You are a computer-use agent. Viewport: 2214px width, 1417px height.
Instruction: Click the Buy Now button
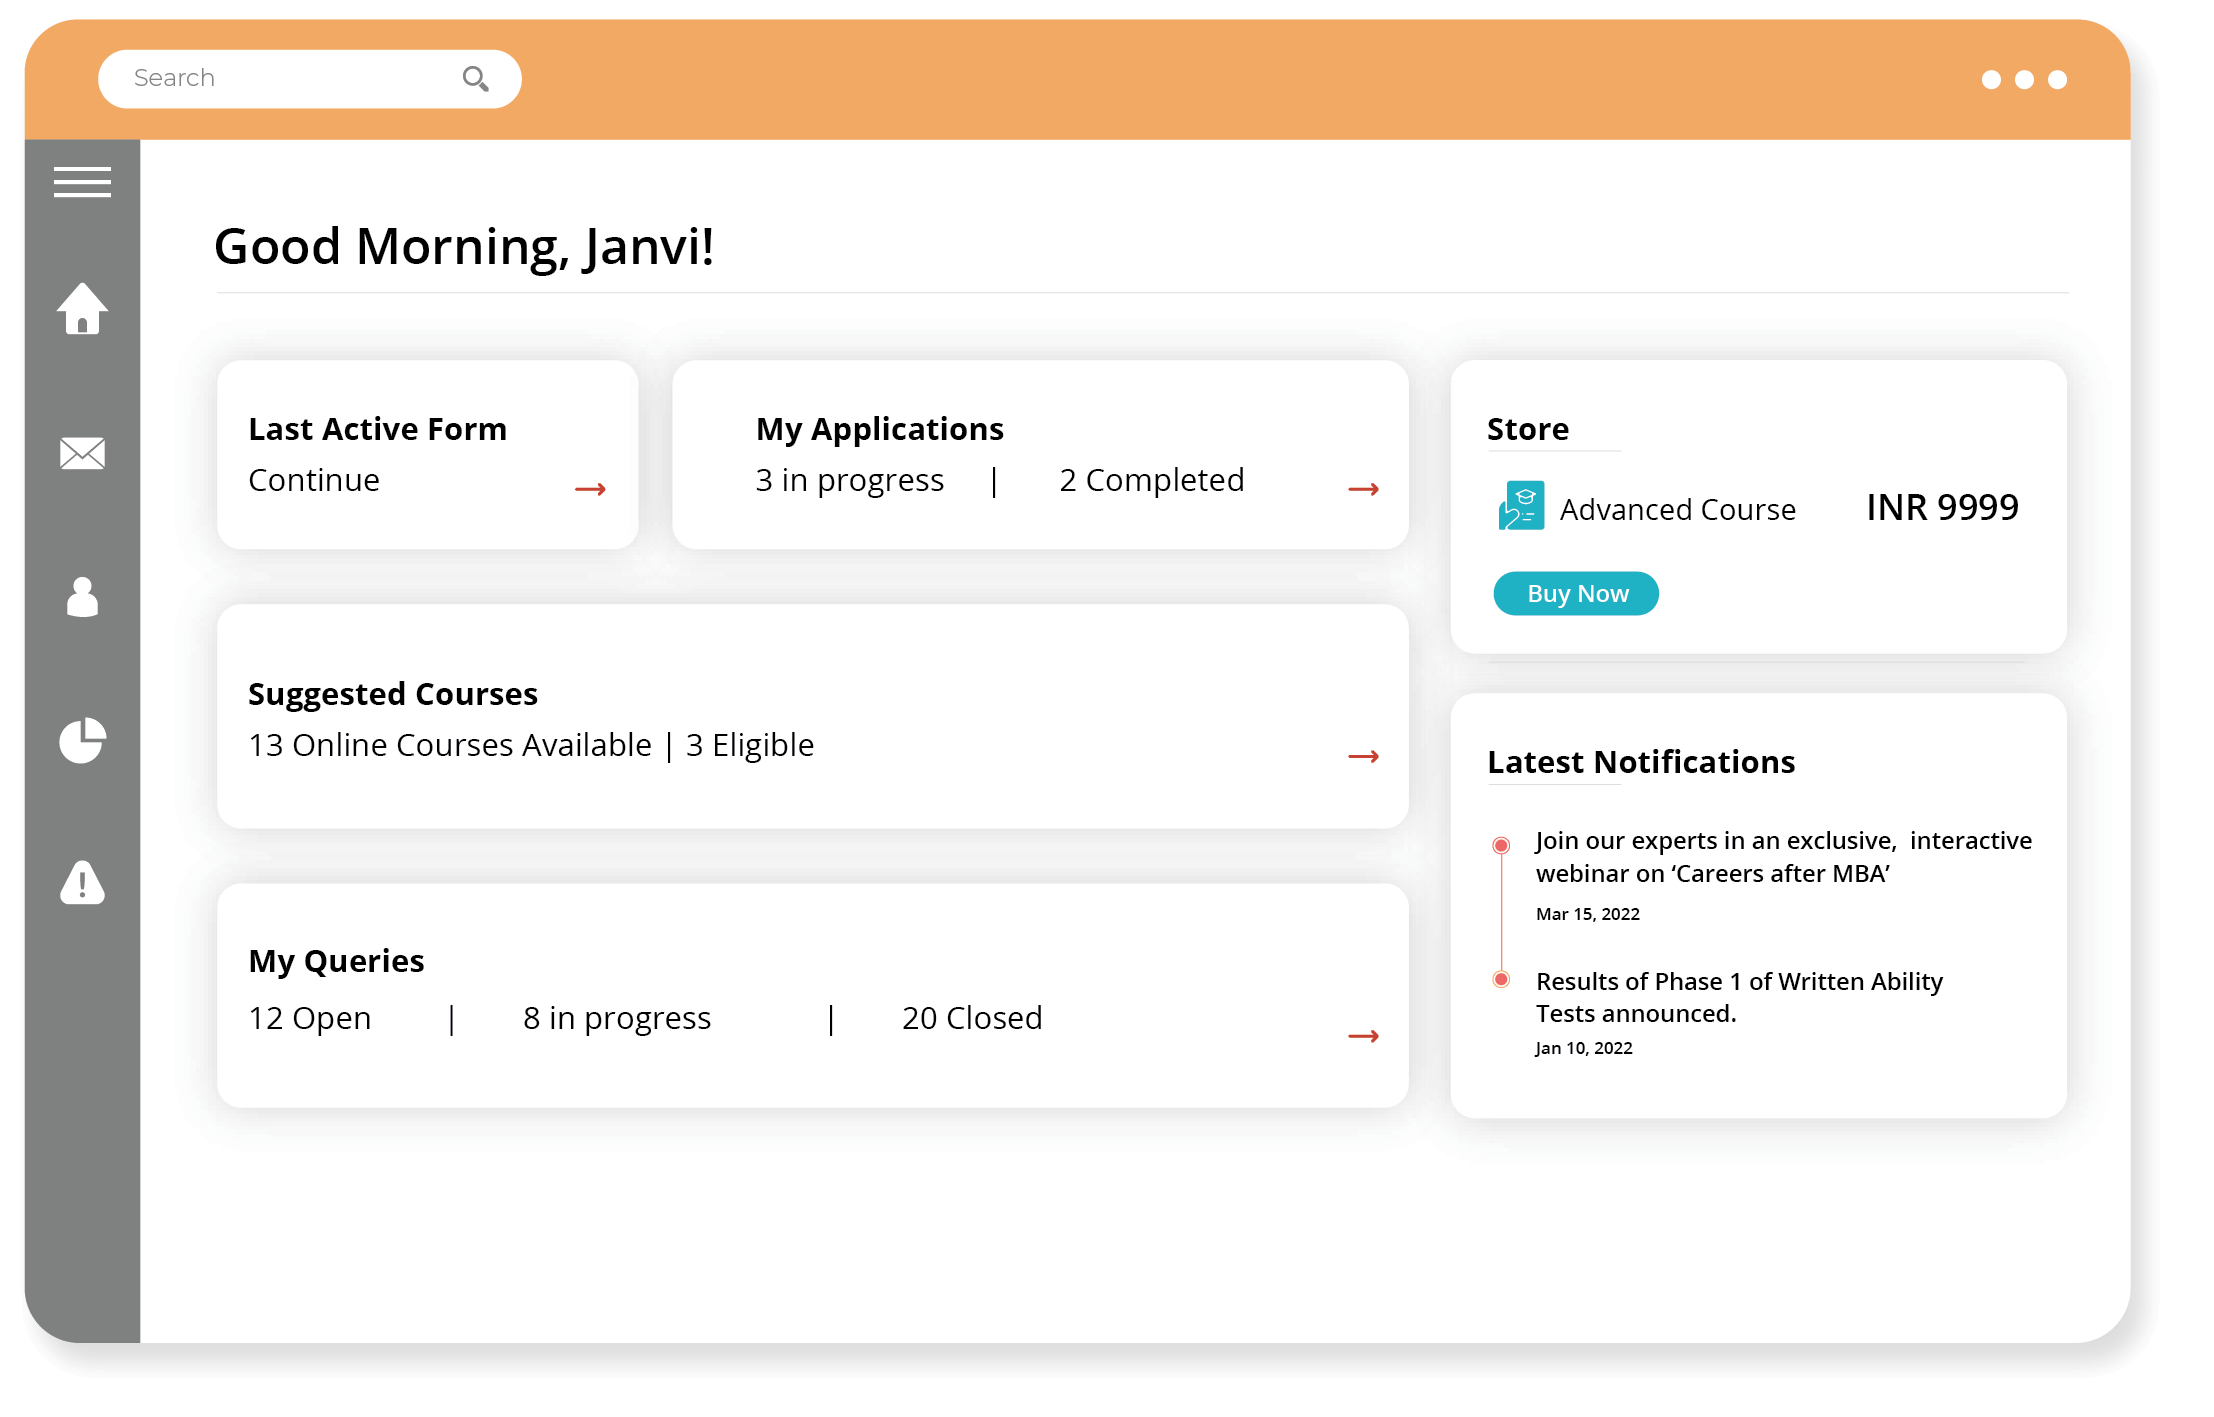1575,593
